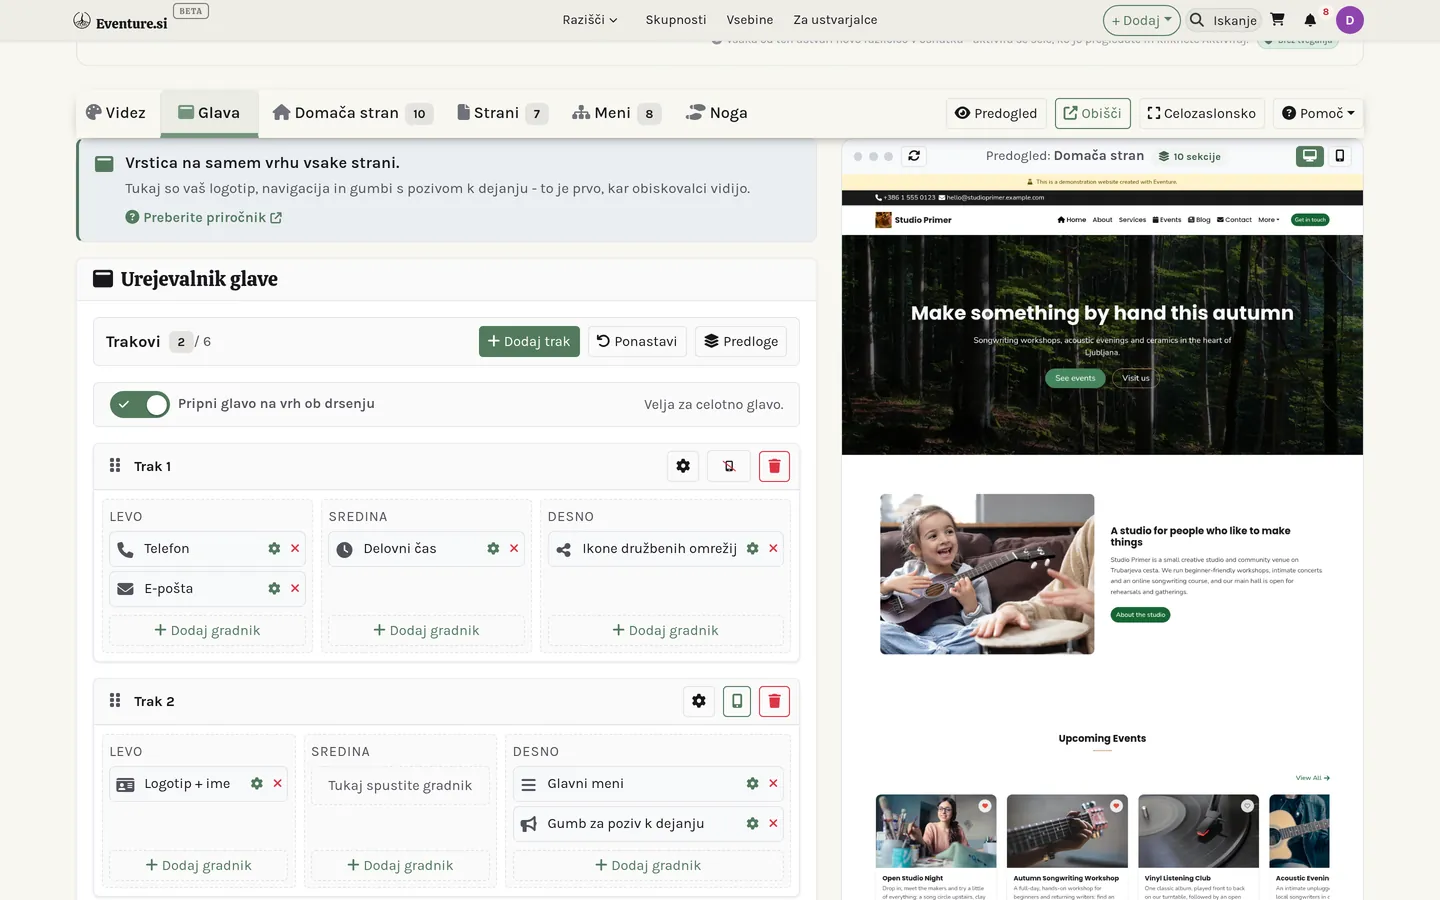
Task: Toggle mobile visibility for Trak 2
Action: point(737,701)
